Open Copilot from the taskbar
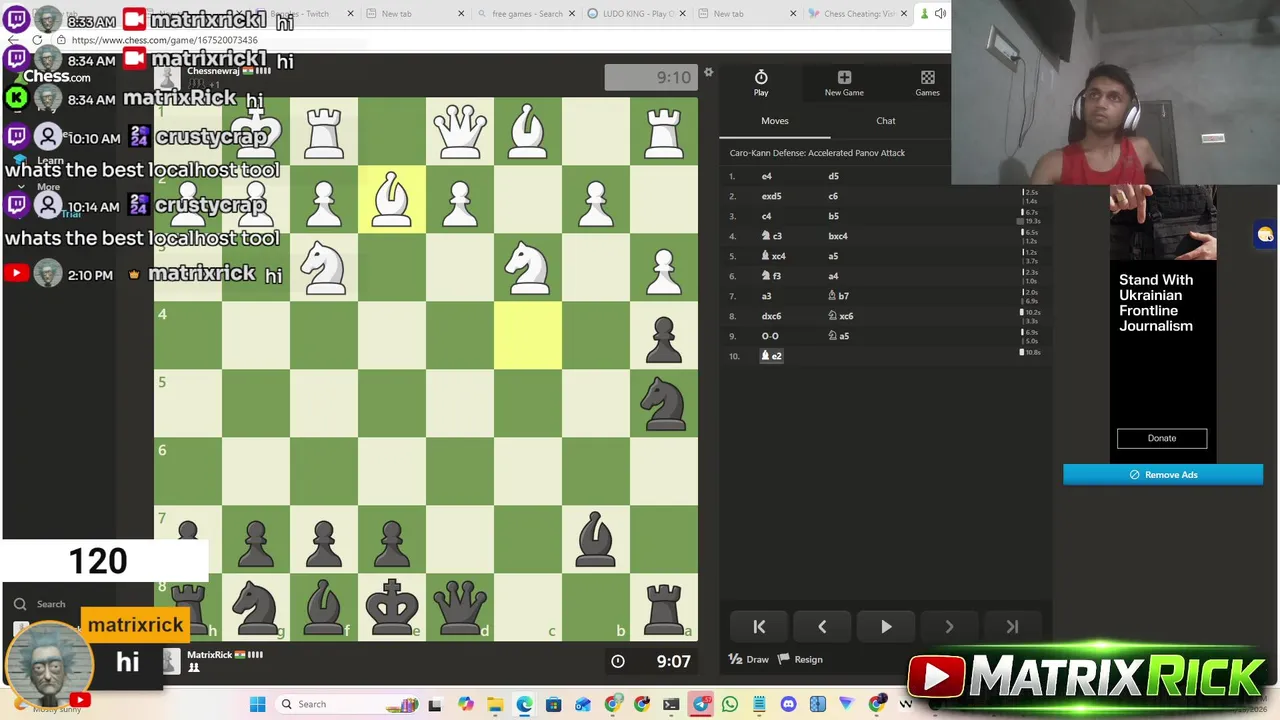This screenshot has height=720, width=1280. 466,704
